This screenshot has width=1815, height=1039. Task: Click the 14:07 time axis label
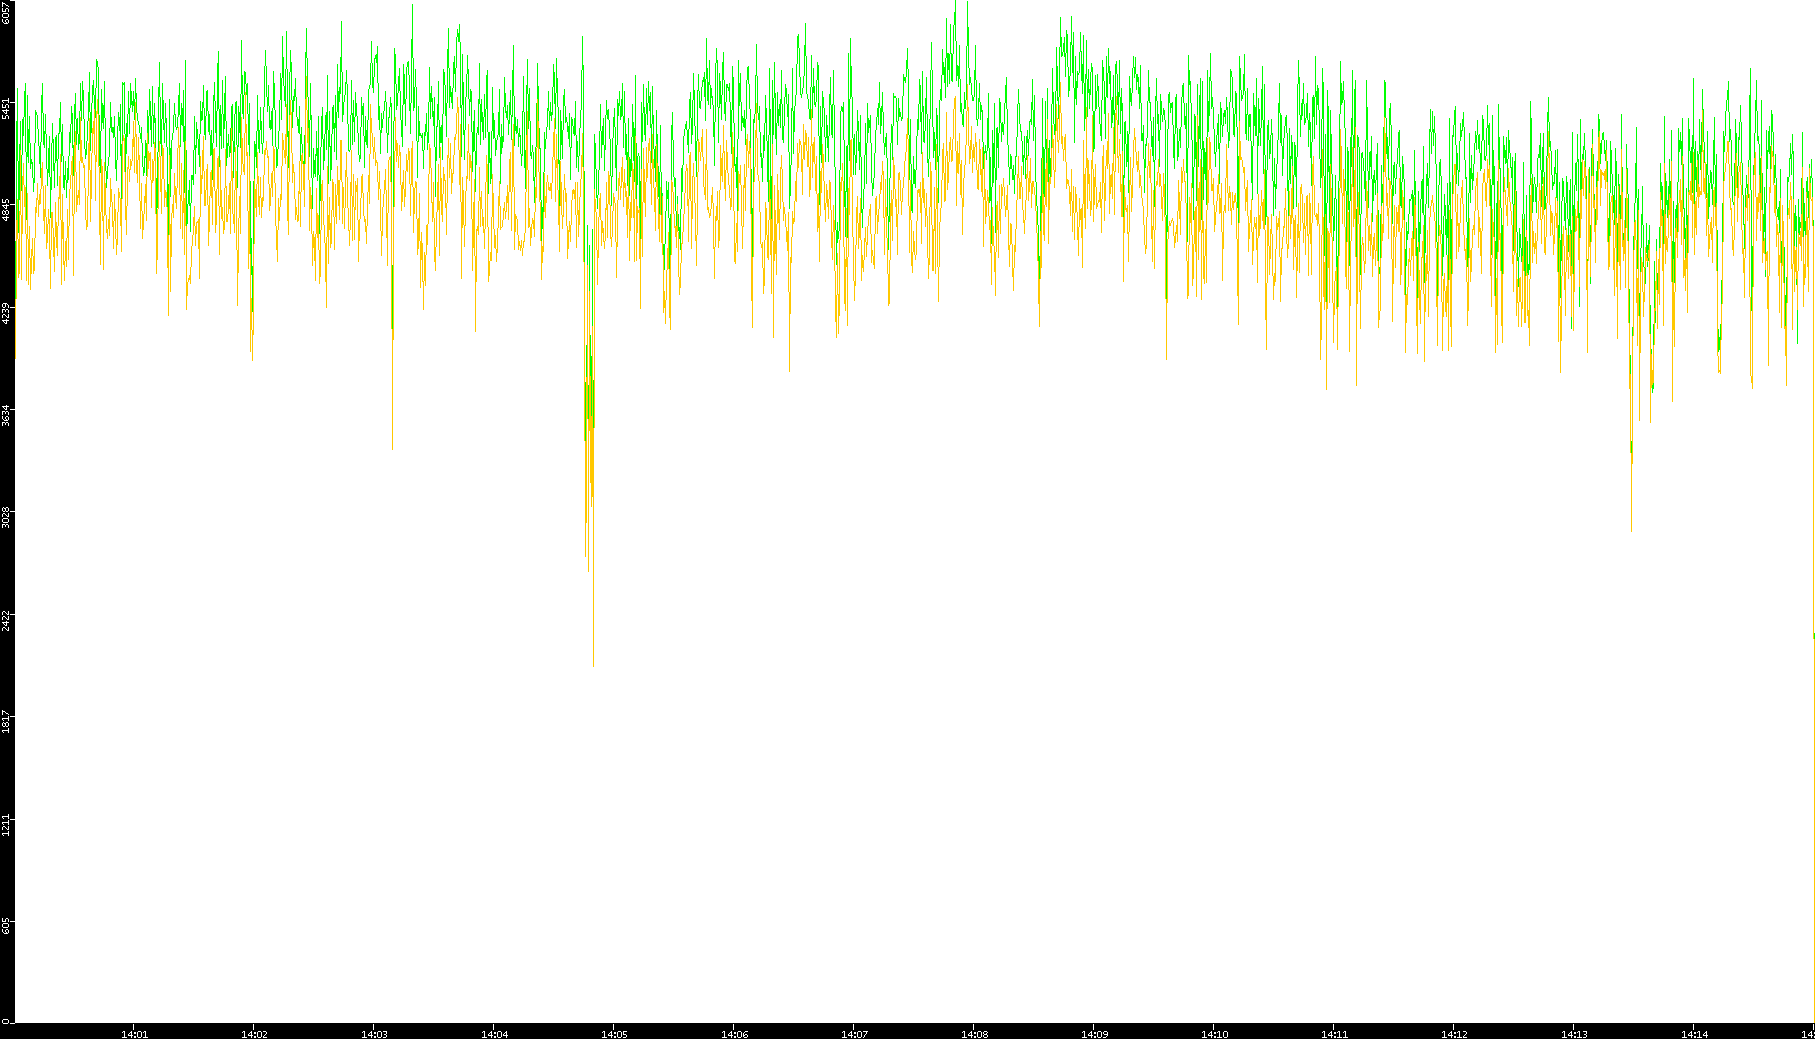854,1033
